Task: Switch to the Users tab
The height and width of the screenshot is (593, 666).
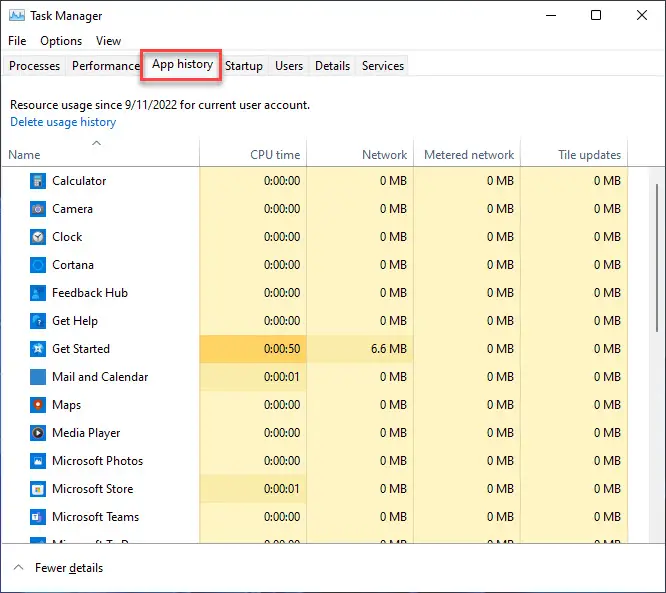Action: coord(289,66)
